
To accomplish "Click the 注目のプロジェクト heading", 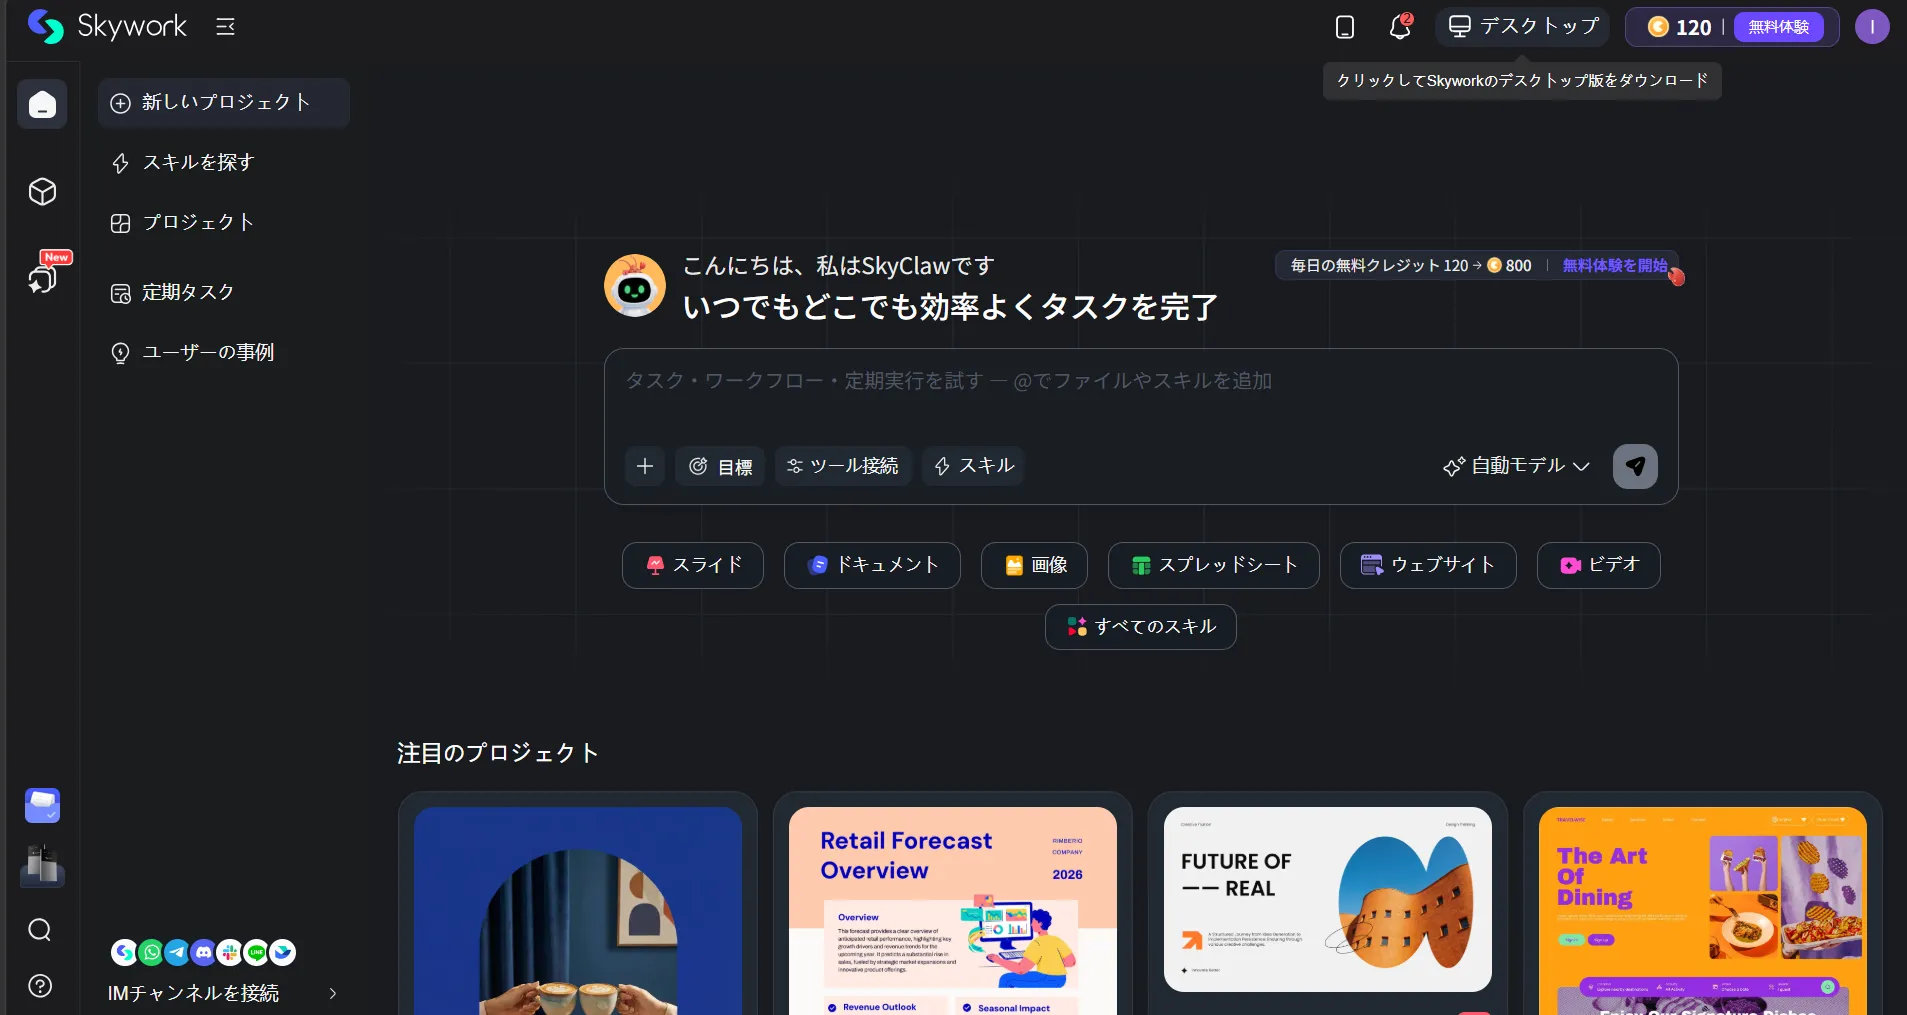I will [498, 753].
